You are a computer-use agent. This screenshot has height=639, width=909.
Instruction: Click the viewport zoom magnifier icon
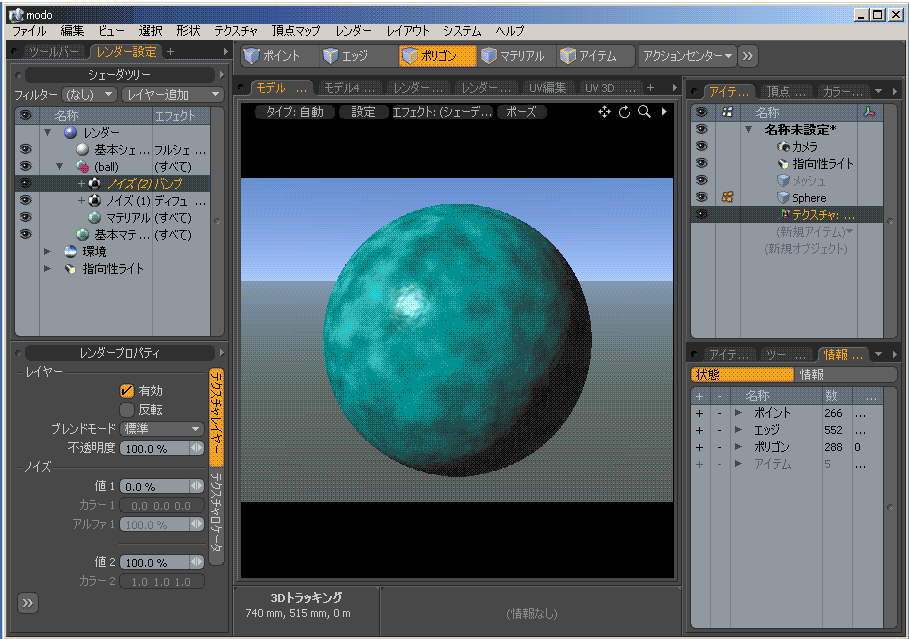(x=645, y=112)
